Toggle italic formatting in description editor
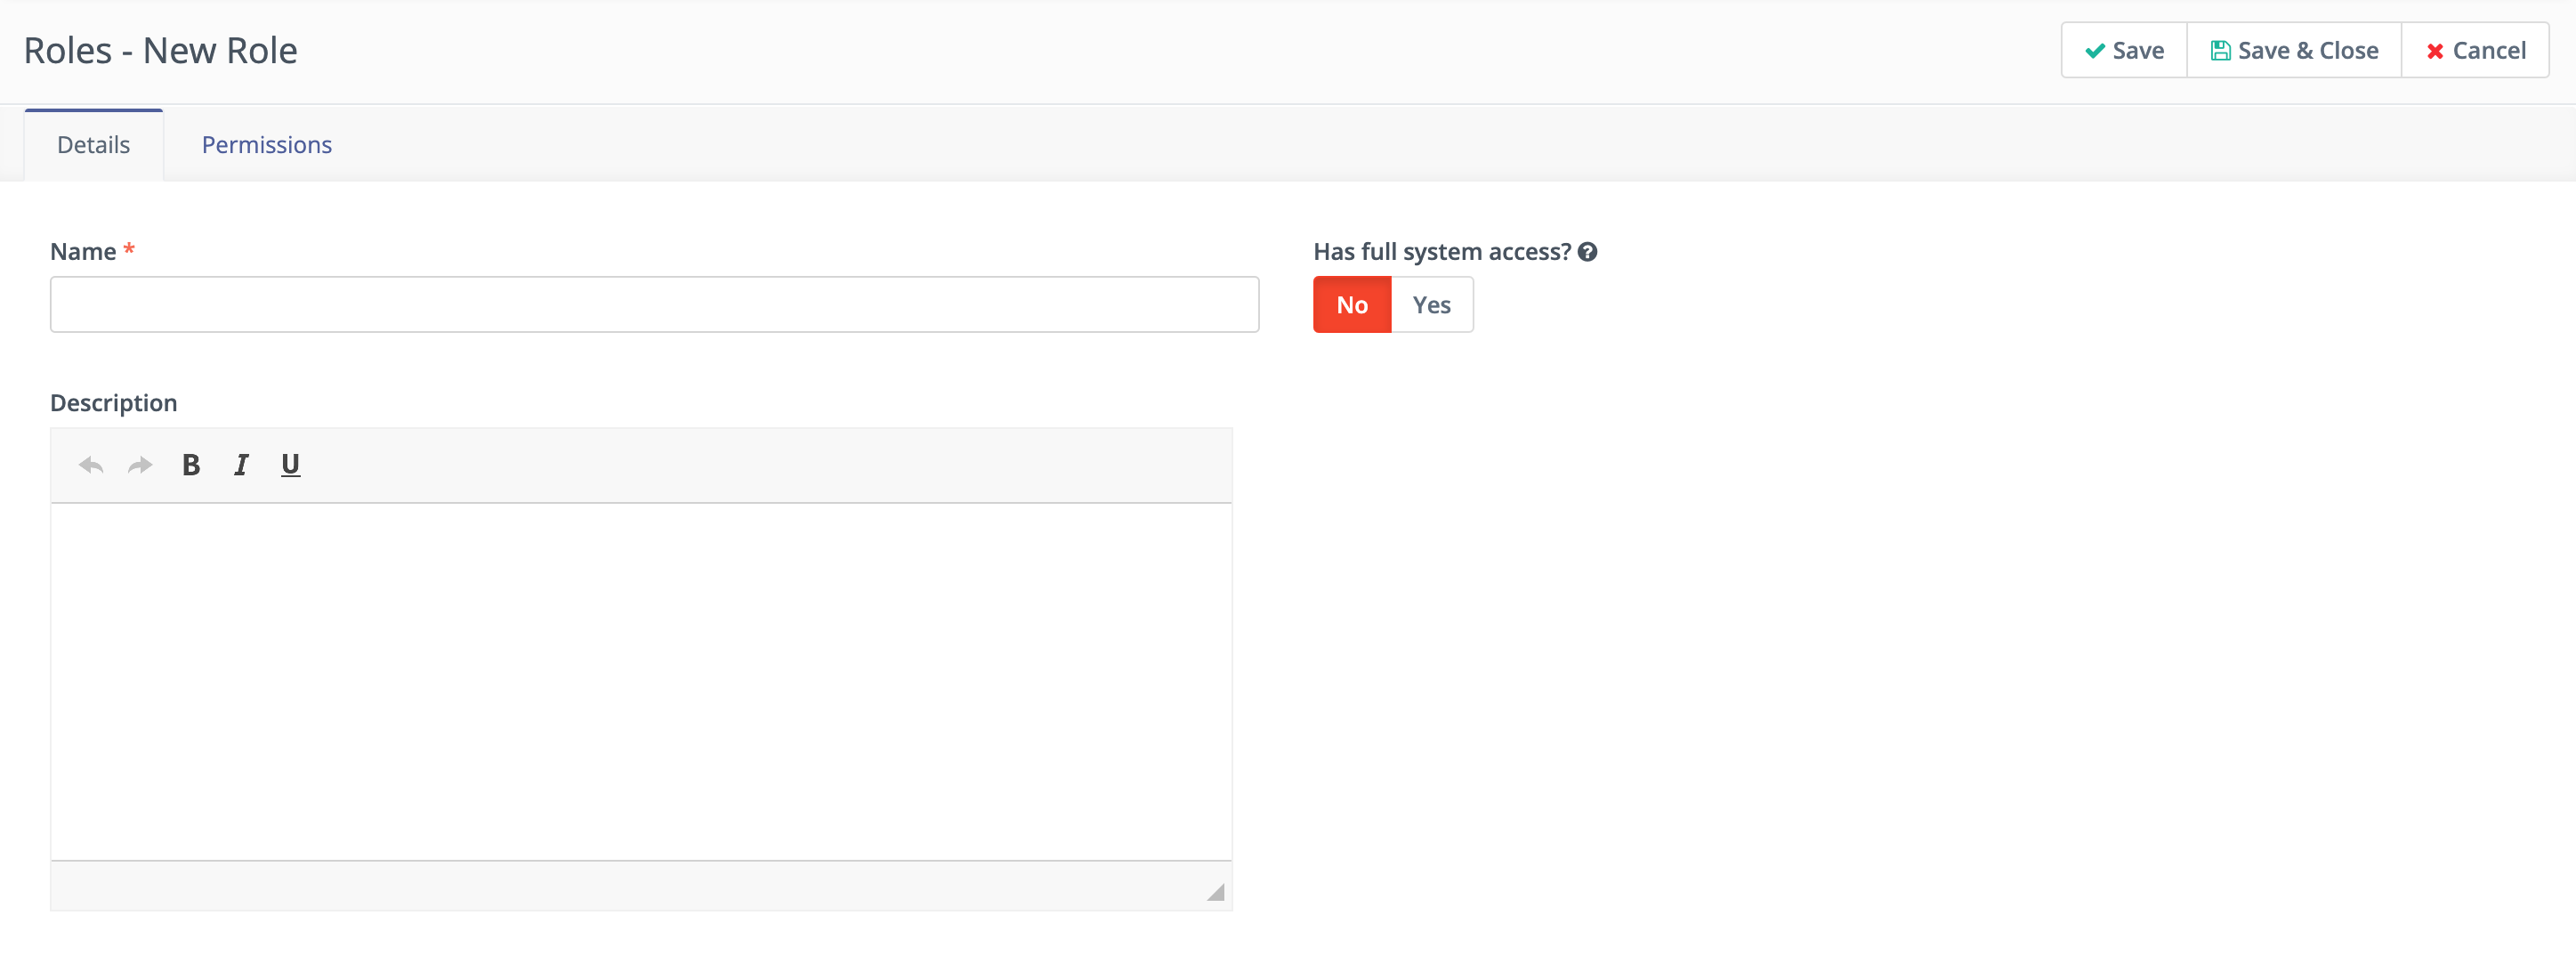Screen dimensions: 2576x972 point(241,465)
